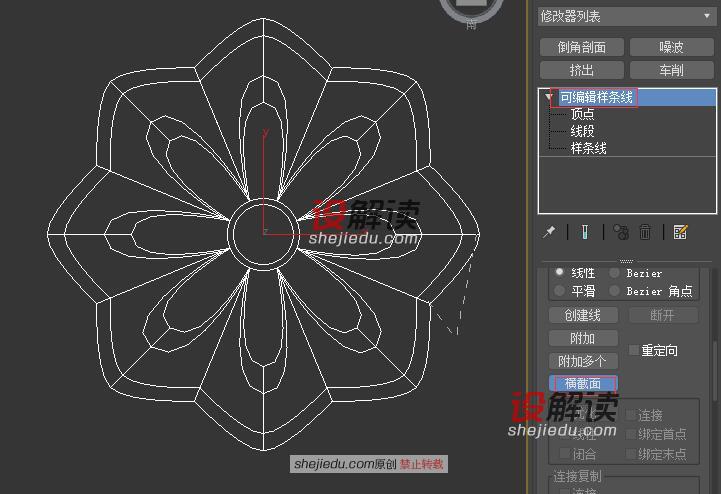Click the rollout divider grip handle

(x=626, y=261)
